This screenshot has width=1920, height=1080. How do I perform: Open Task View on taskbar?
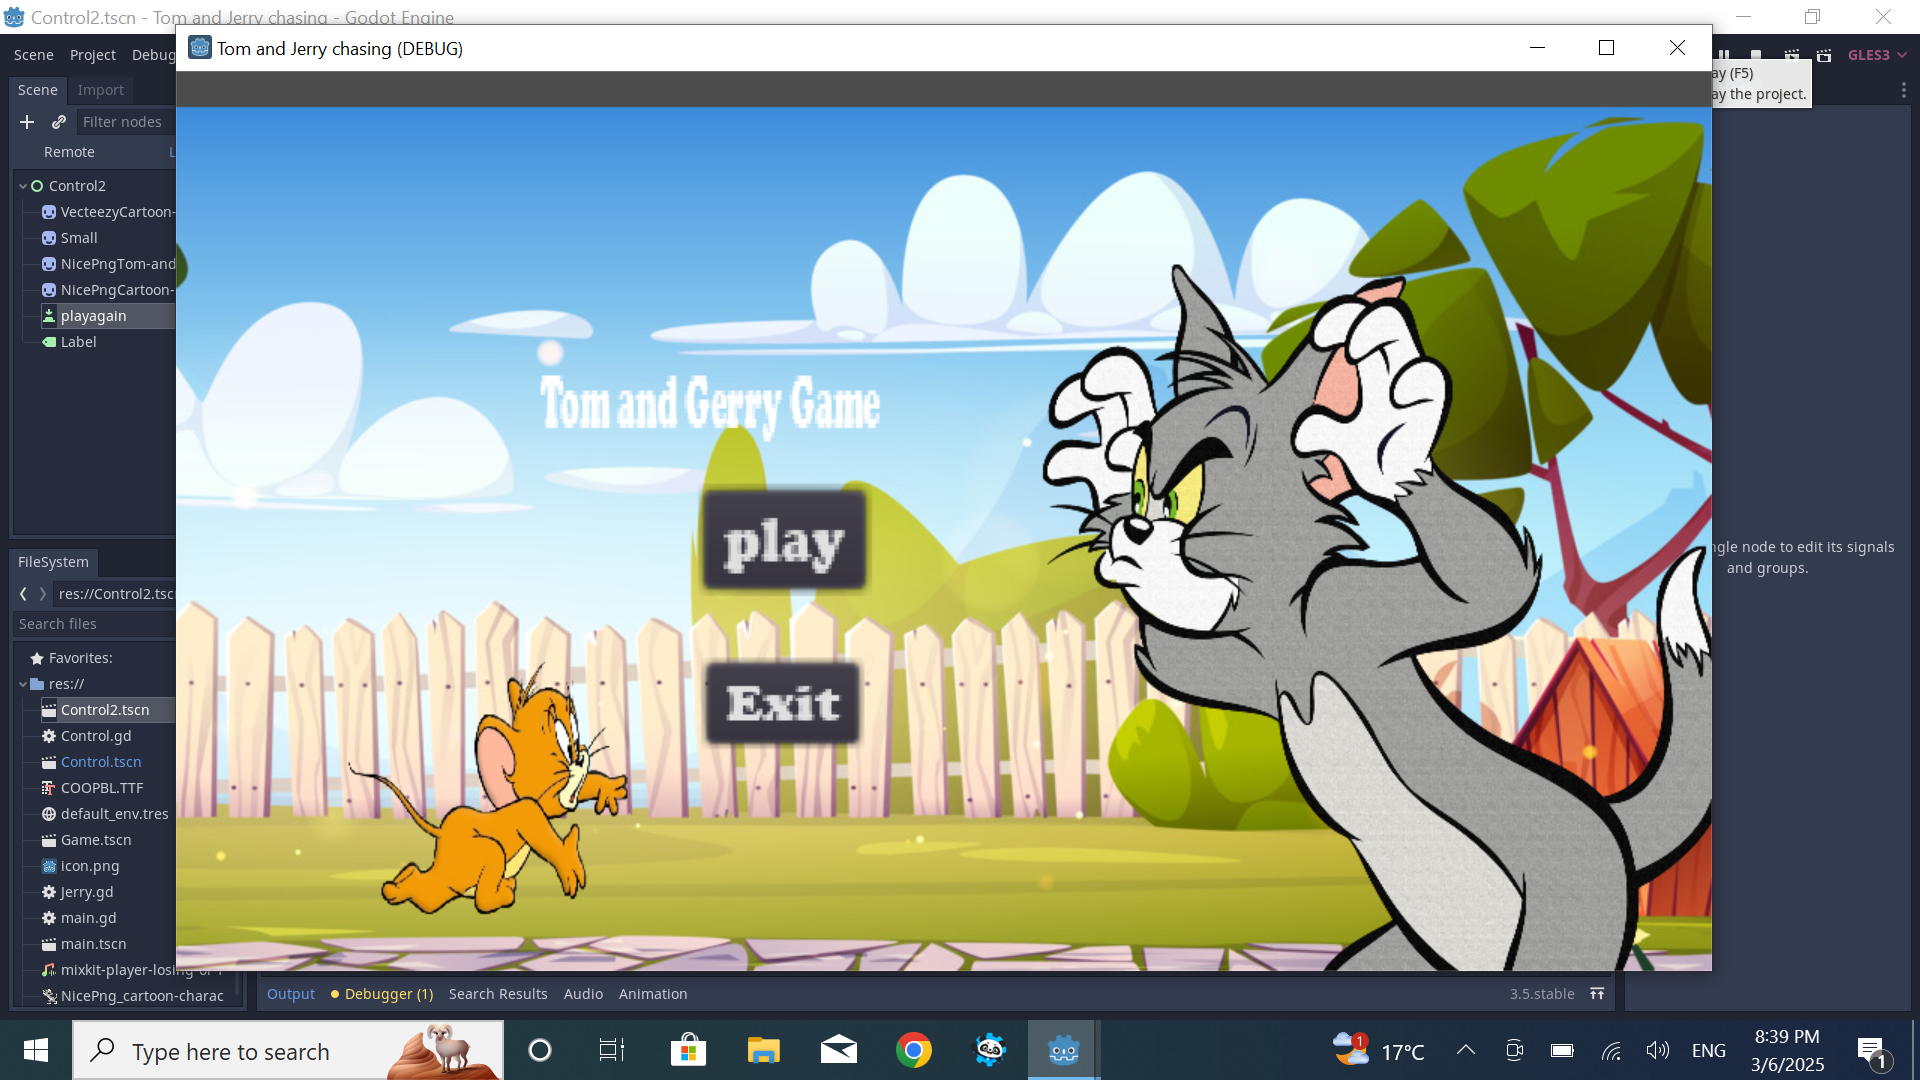[x=611, y=1050]
